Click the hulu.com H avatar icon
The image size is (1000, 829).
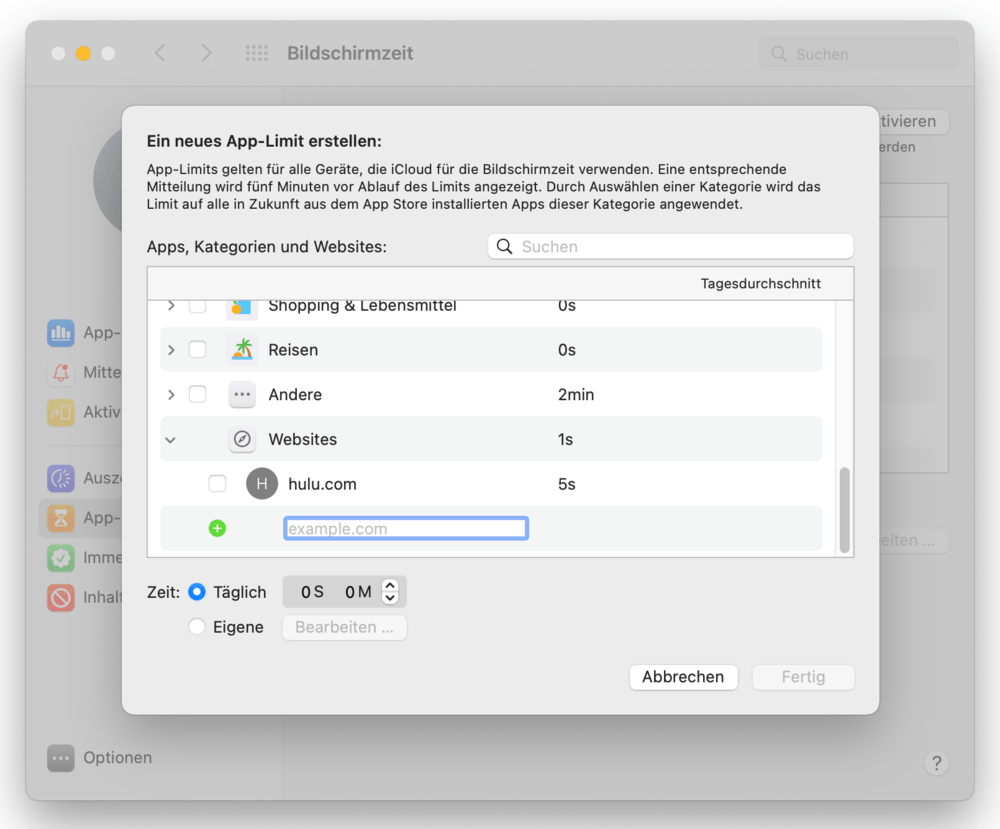261,484
